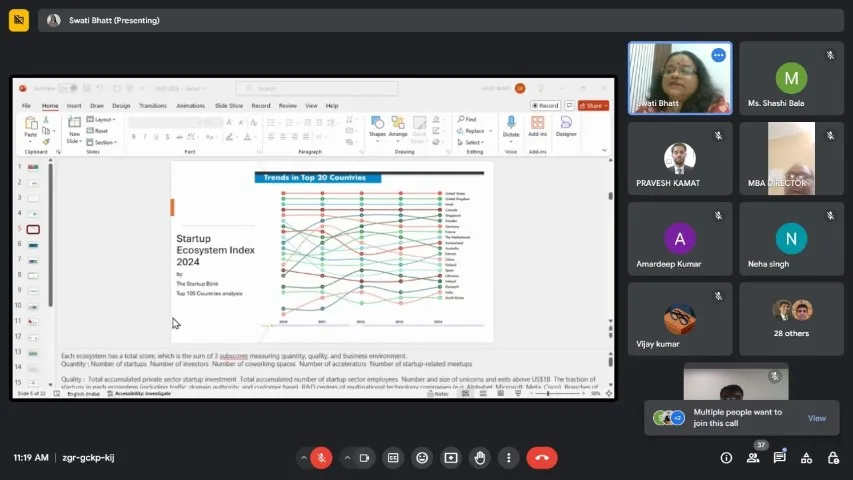Switch to the Slide Show ribbon tab
Image resolution: width=853 pixels, height=480 pixels.
(229, 105)
